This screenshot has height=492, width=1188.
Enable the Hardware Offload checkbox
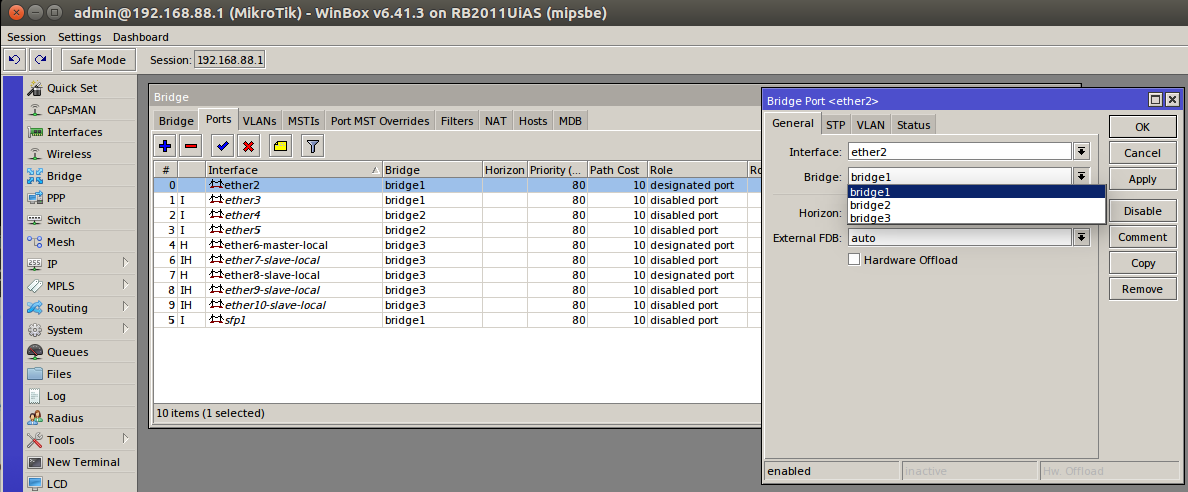tap(854, 260)
